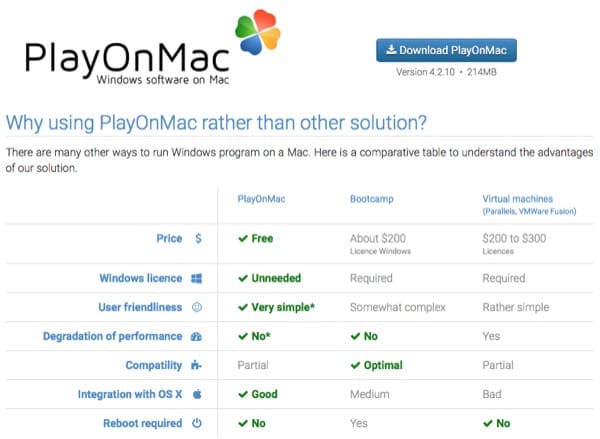Image resolution: width=600 pixels, height=439 pixels.
Task: Click the Apple icon for Integration with OS X
Action: 197,394
